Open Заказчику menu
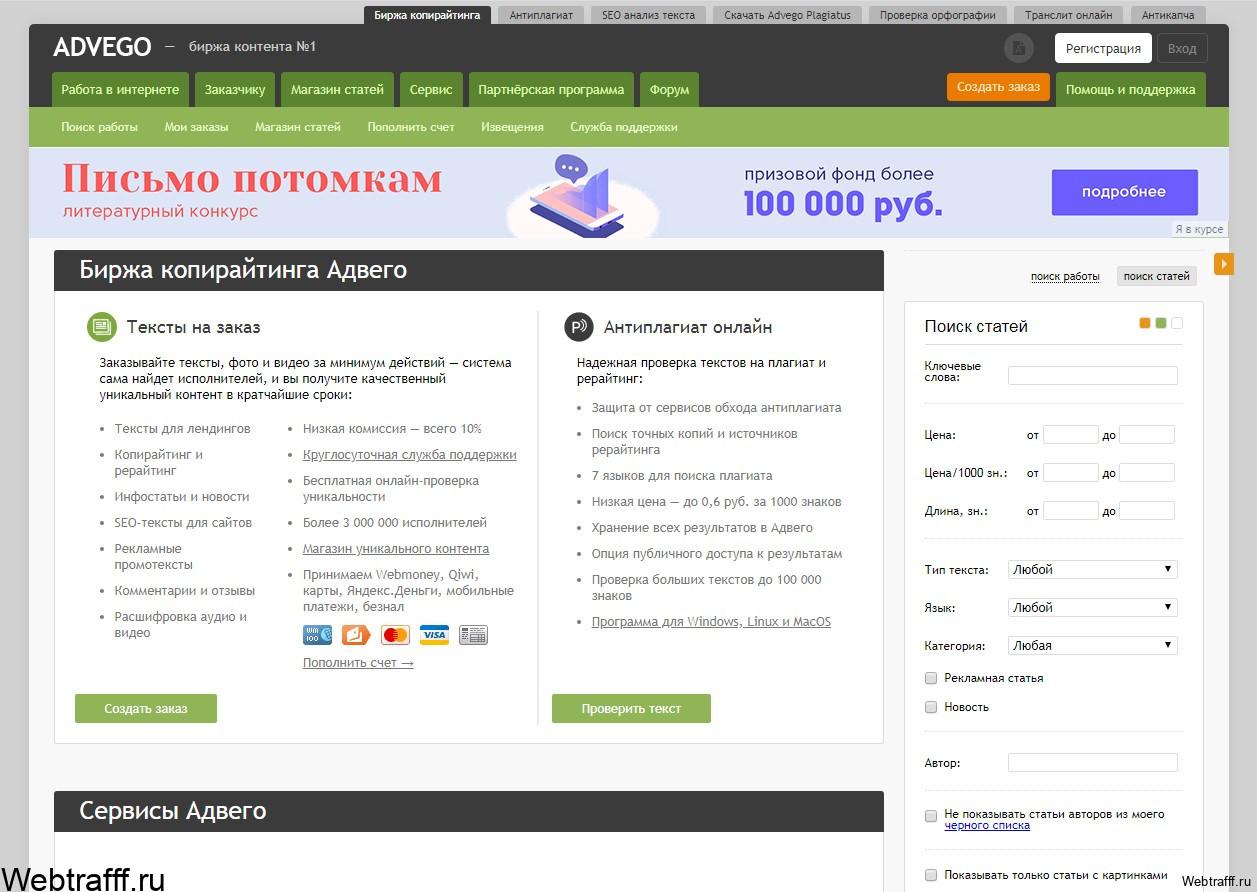 (x=235, y=90)
